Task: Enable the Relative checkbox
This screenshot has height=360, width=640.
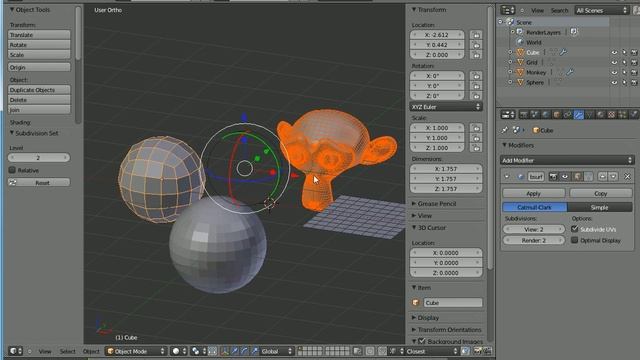Action: (x=12, y=170)
